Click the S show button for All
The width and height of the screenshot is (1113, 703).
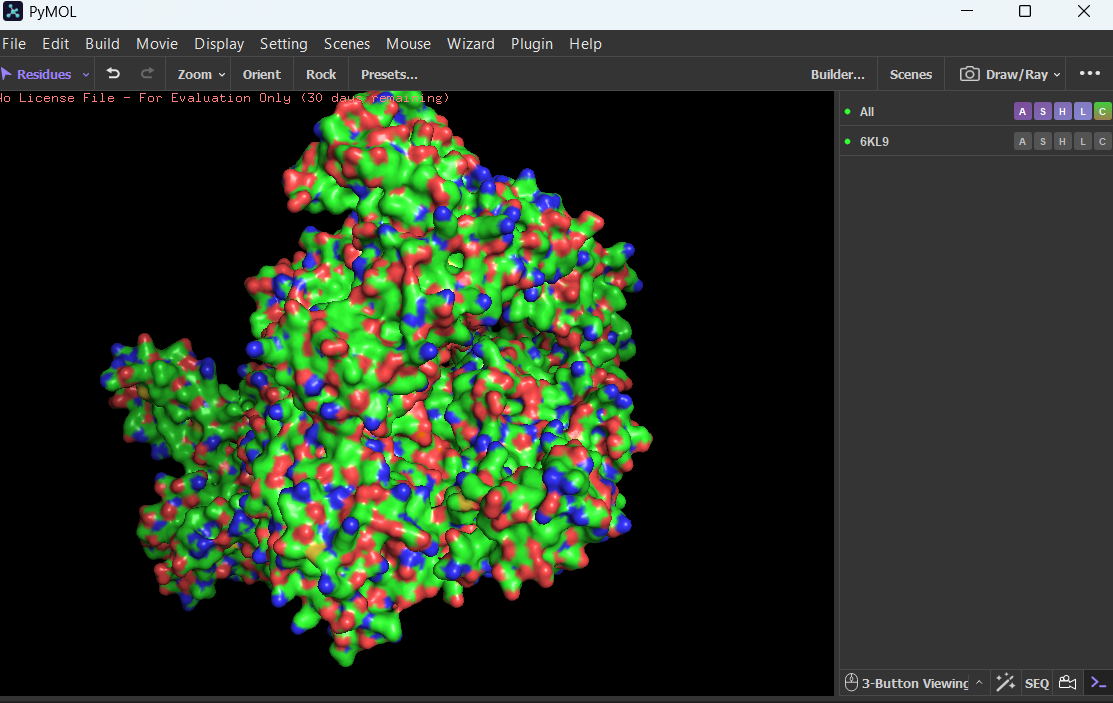[1042, 112]
